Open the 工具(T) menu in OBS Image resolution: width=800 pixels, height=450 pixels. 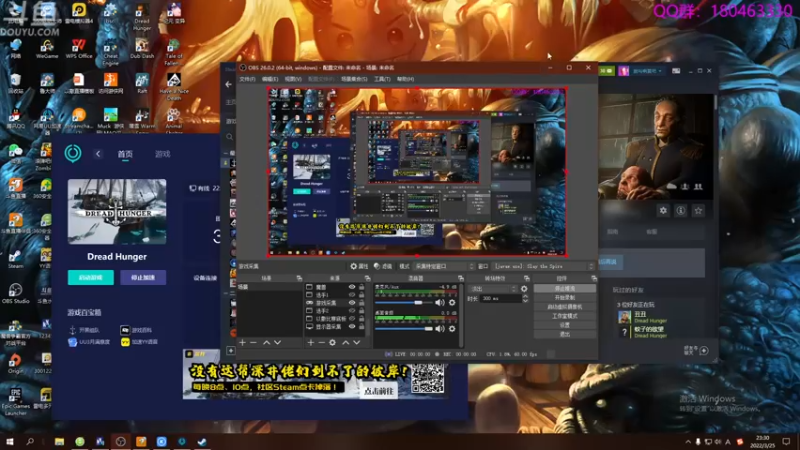[x=382, y=79]
